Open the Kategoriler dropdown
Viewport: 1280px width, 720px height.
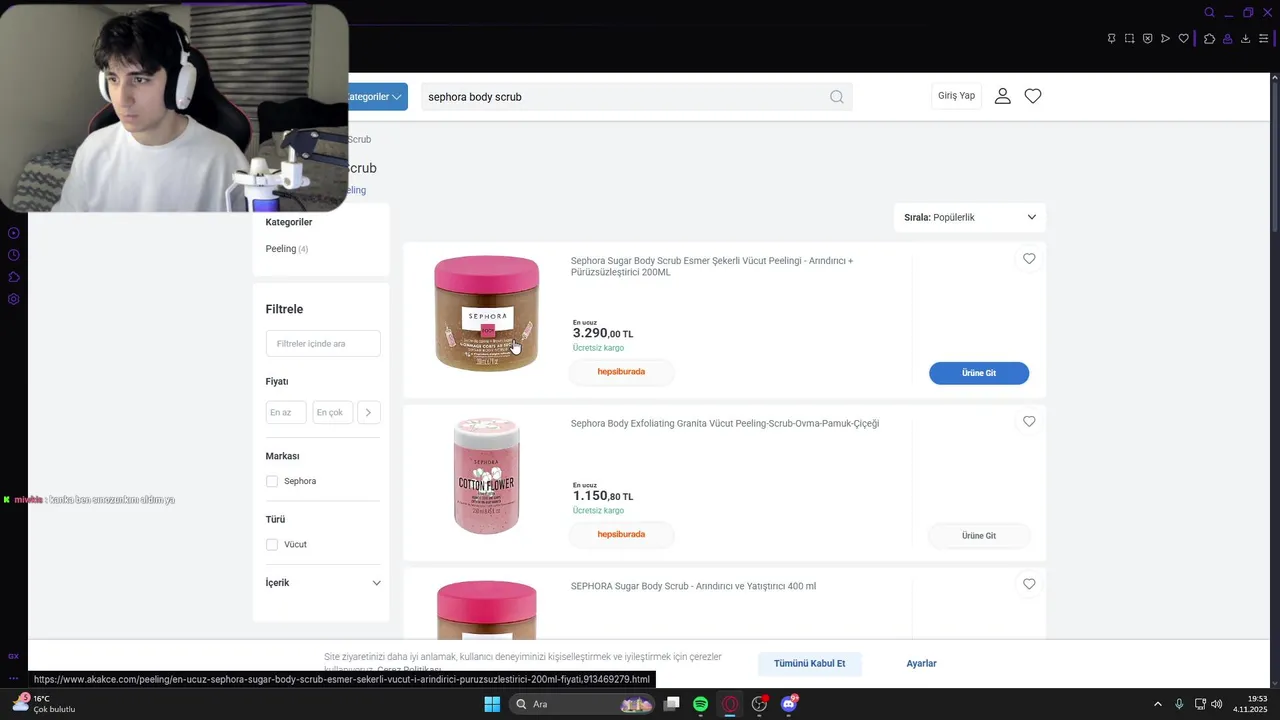[378, 97]
